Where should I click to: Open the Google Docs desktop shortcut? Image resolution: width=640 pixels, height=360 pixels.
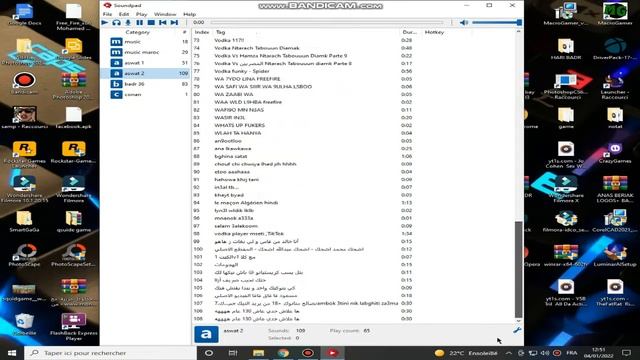24,15
